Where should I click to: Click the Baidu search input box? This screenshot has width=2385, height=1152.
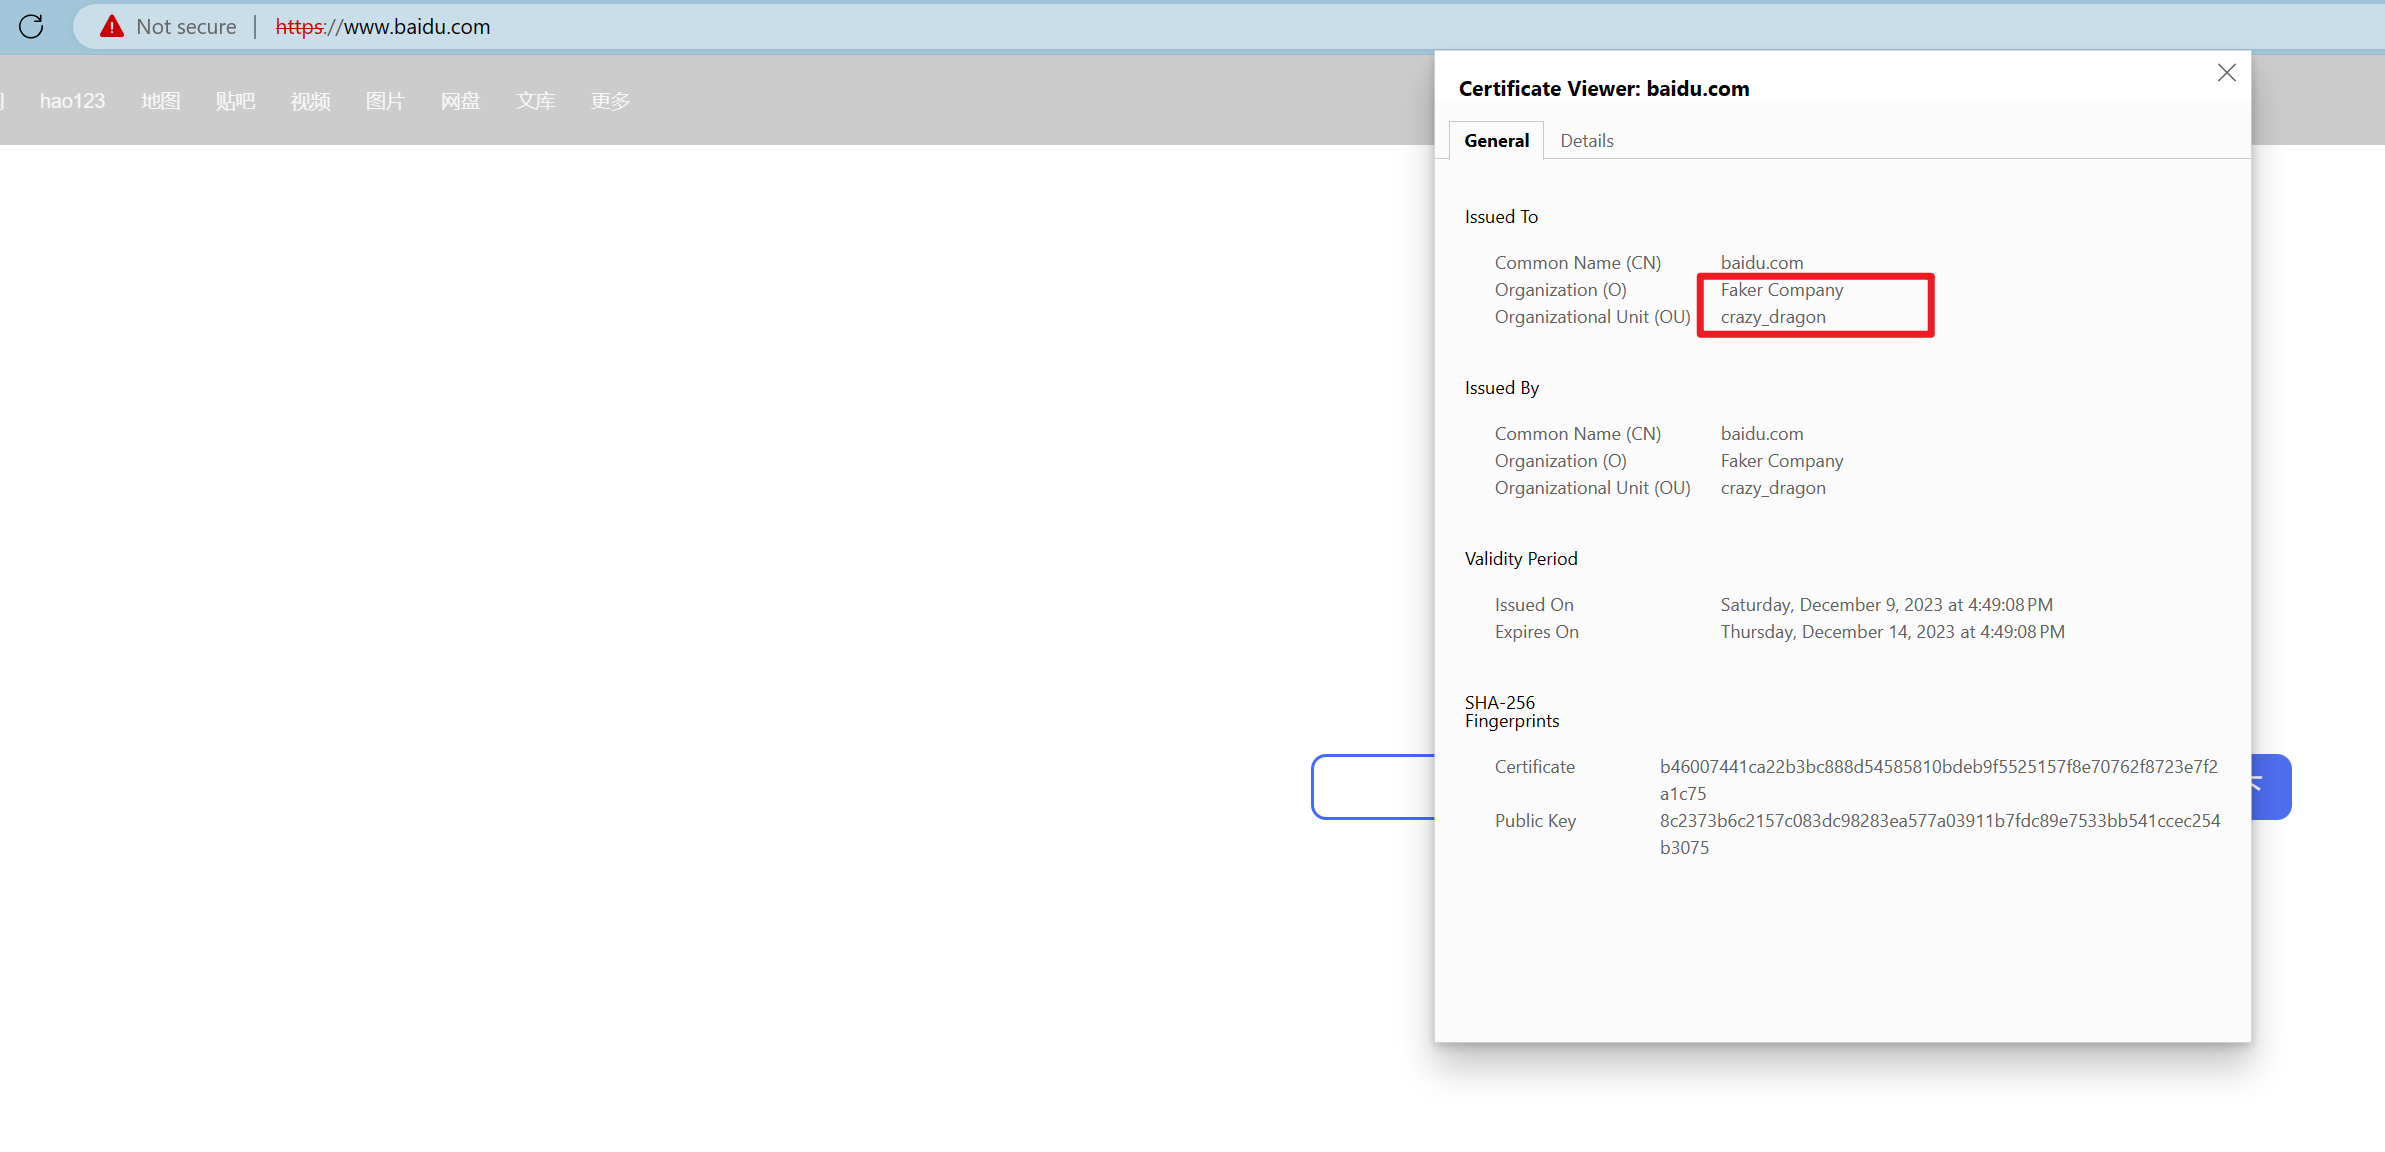coord(1373,787)
